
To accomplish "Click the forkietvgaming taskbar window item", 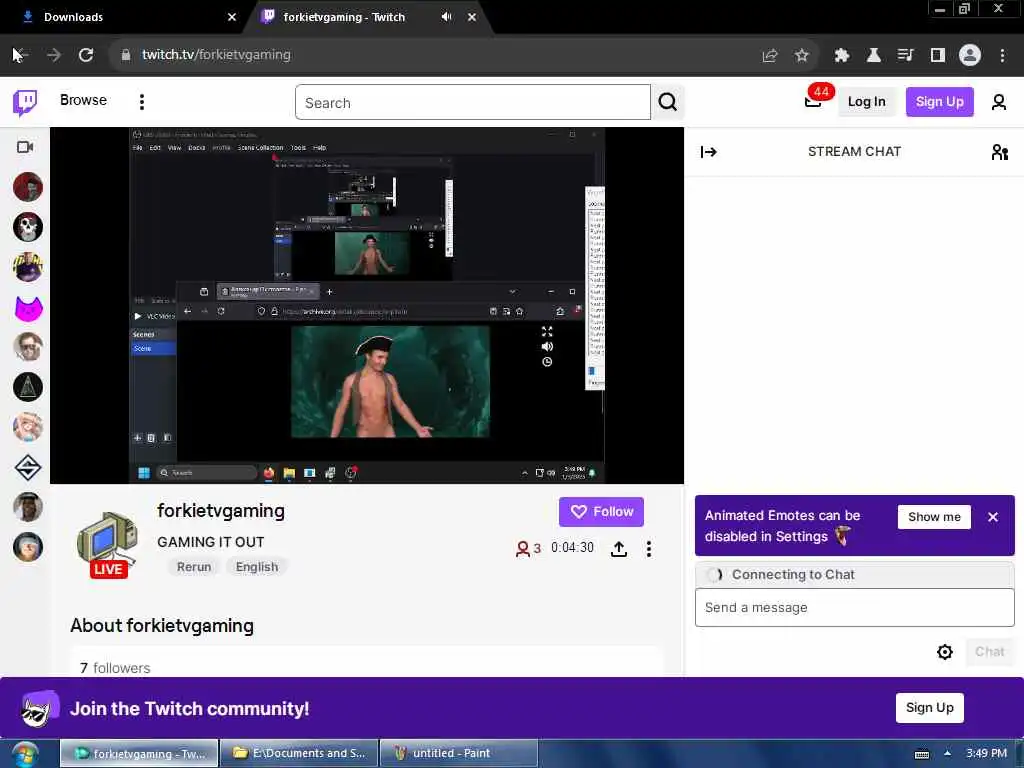I will [x=139, y=754].
